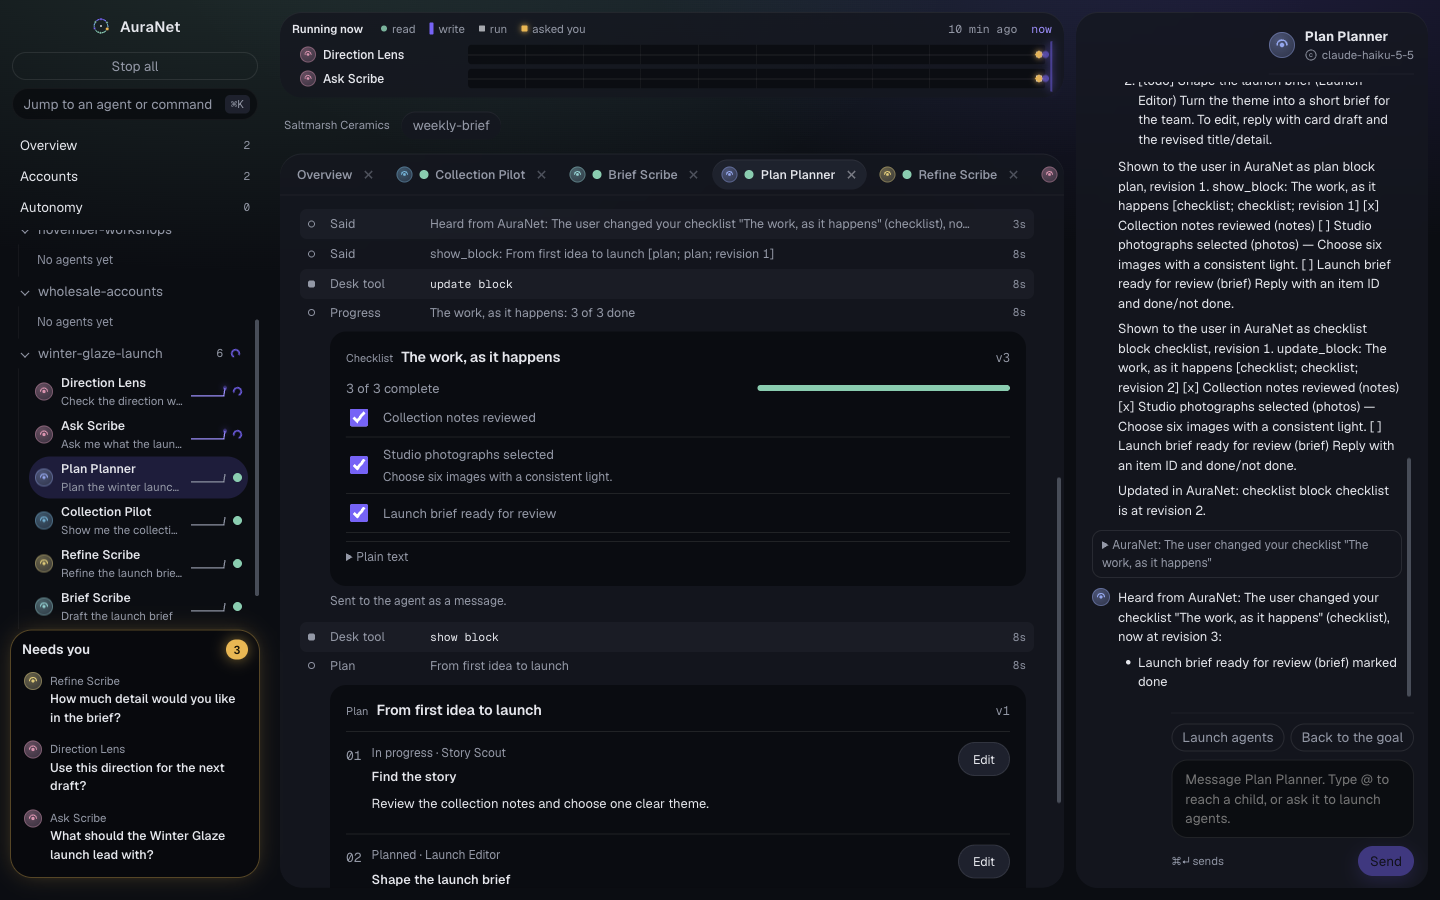Open the Overview tab
Image resolution: width=1440 pixels, height=900 pixels.
pos(325,175)
